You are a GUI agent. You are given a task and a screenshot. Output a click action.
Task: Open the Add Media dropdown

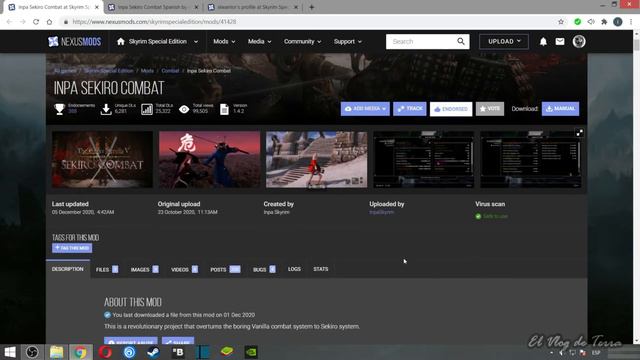pyautogui.click(x=365, y=109)
